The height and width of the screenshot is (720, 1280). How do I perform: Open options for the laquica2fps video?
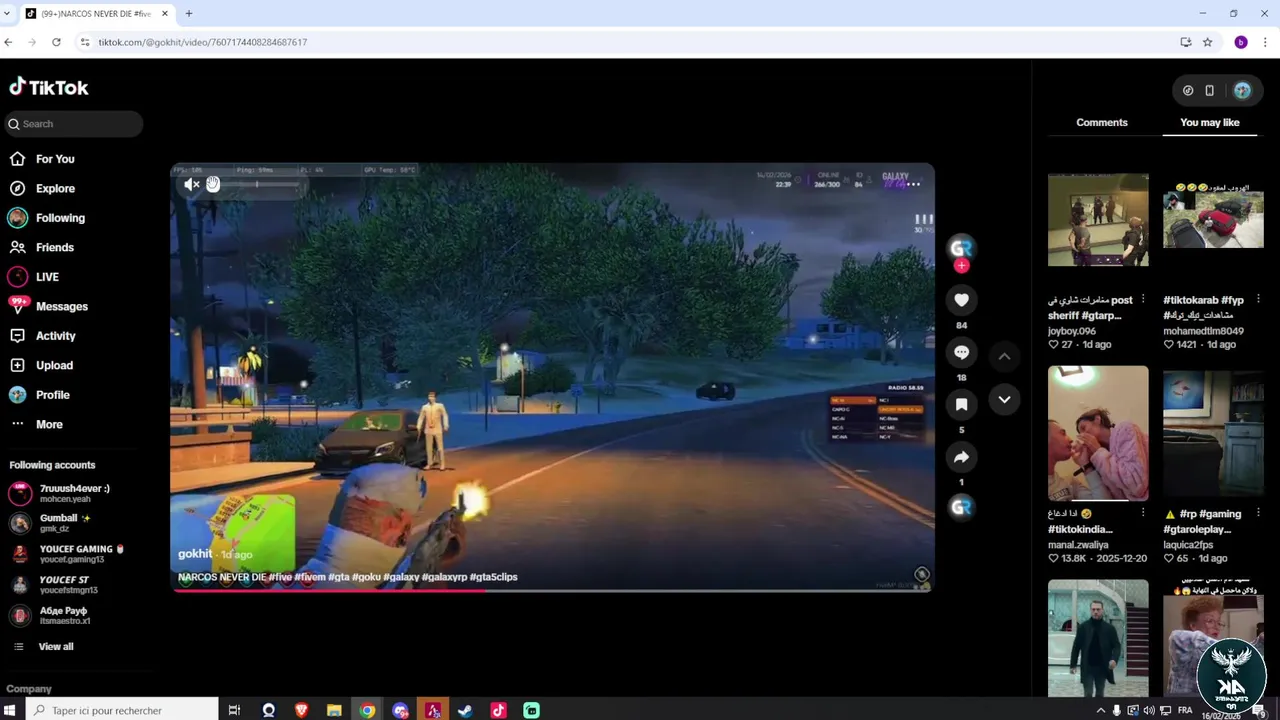point(1257,513)
